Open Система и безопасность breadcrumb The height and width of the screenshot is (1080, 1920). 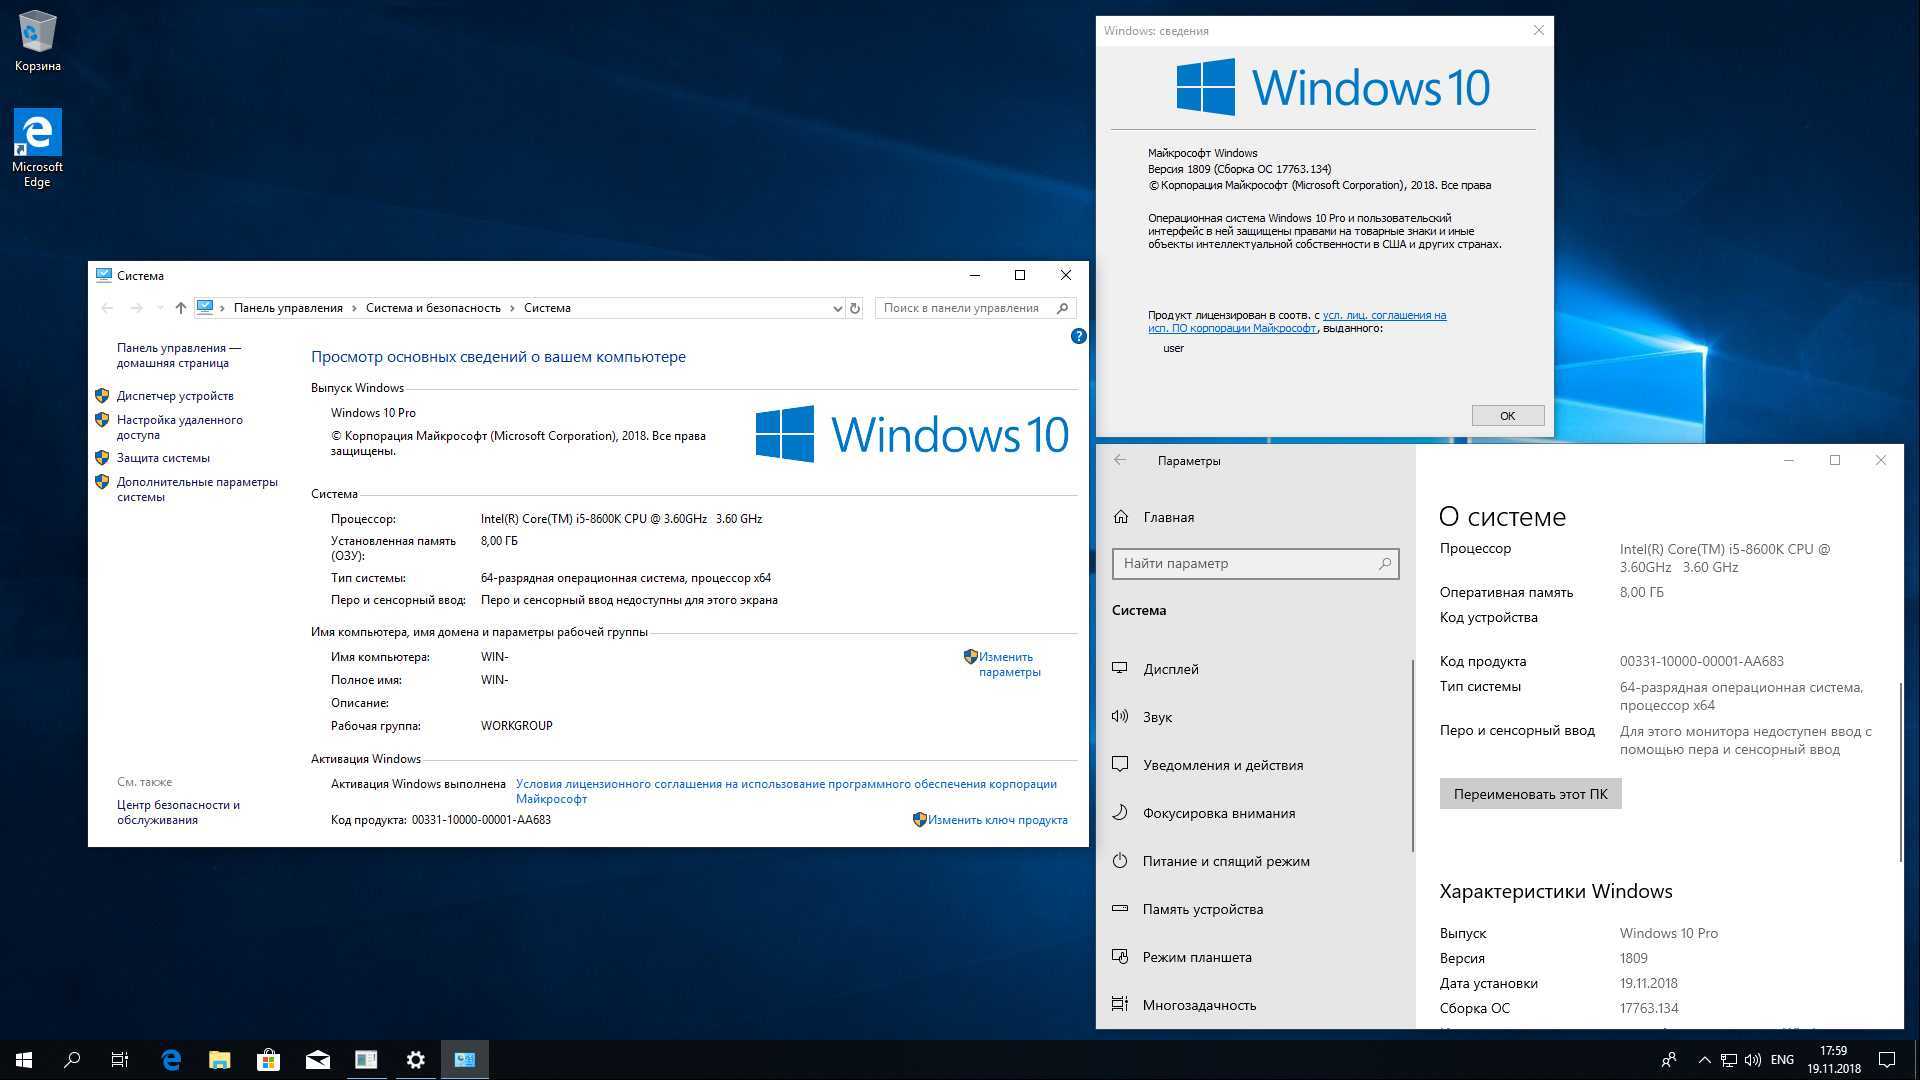(433, 308)
